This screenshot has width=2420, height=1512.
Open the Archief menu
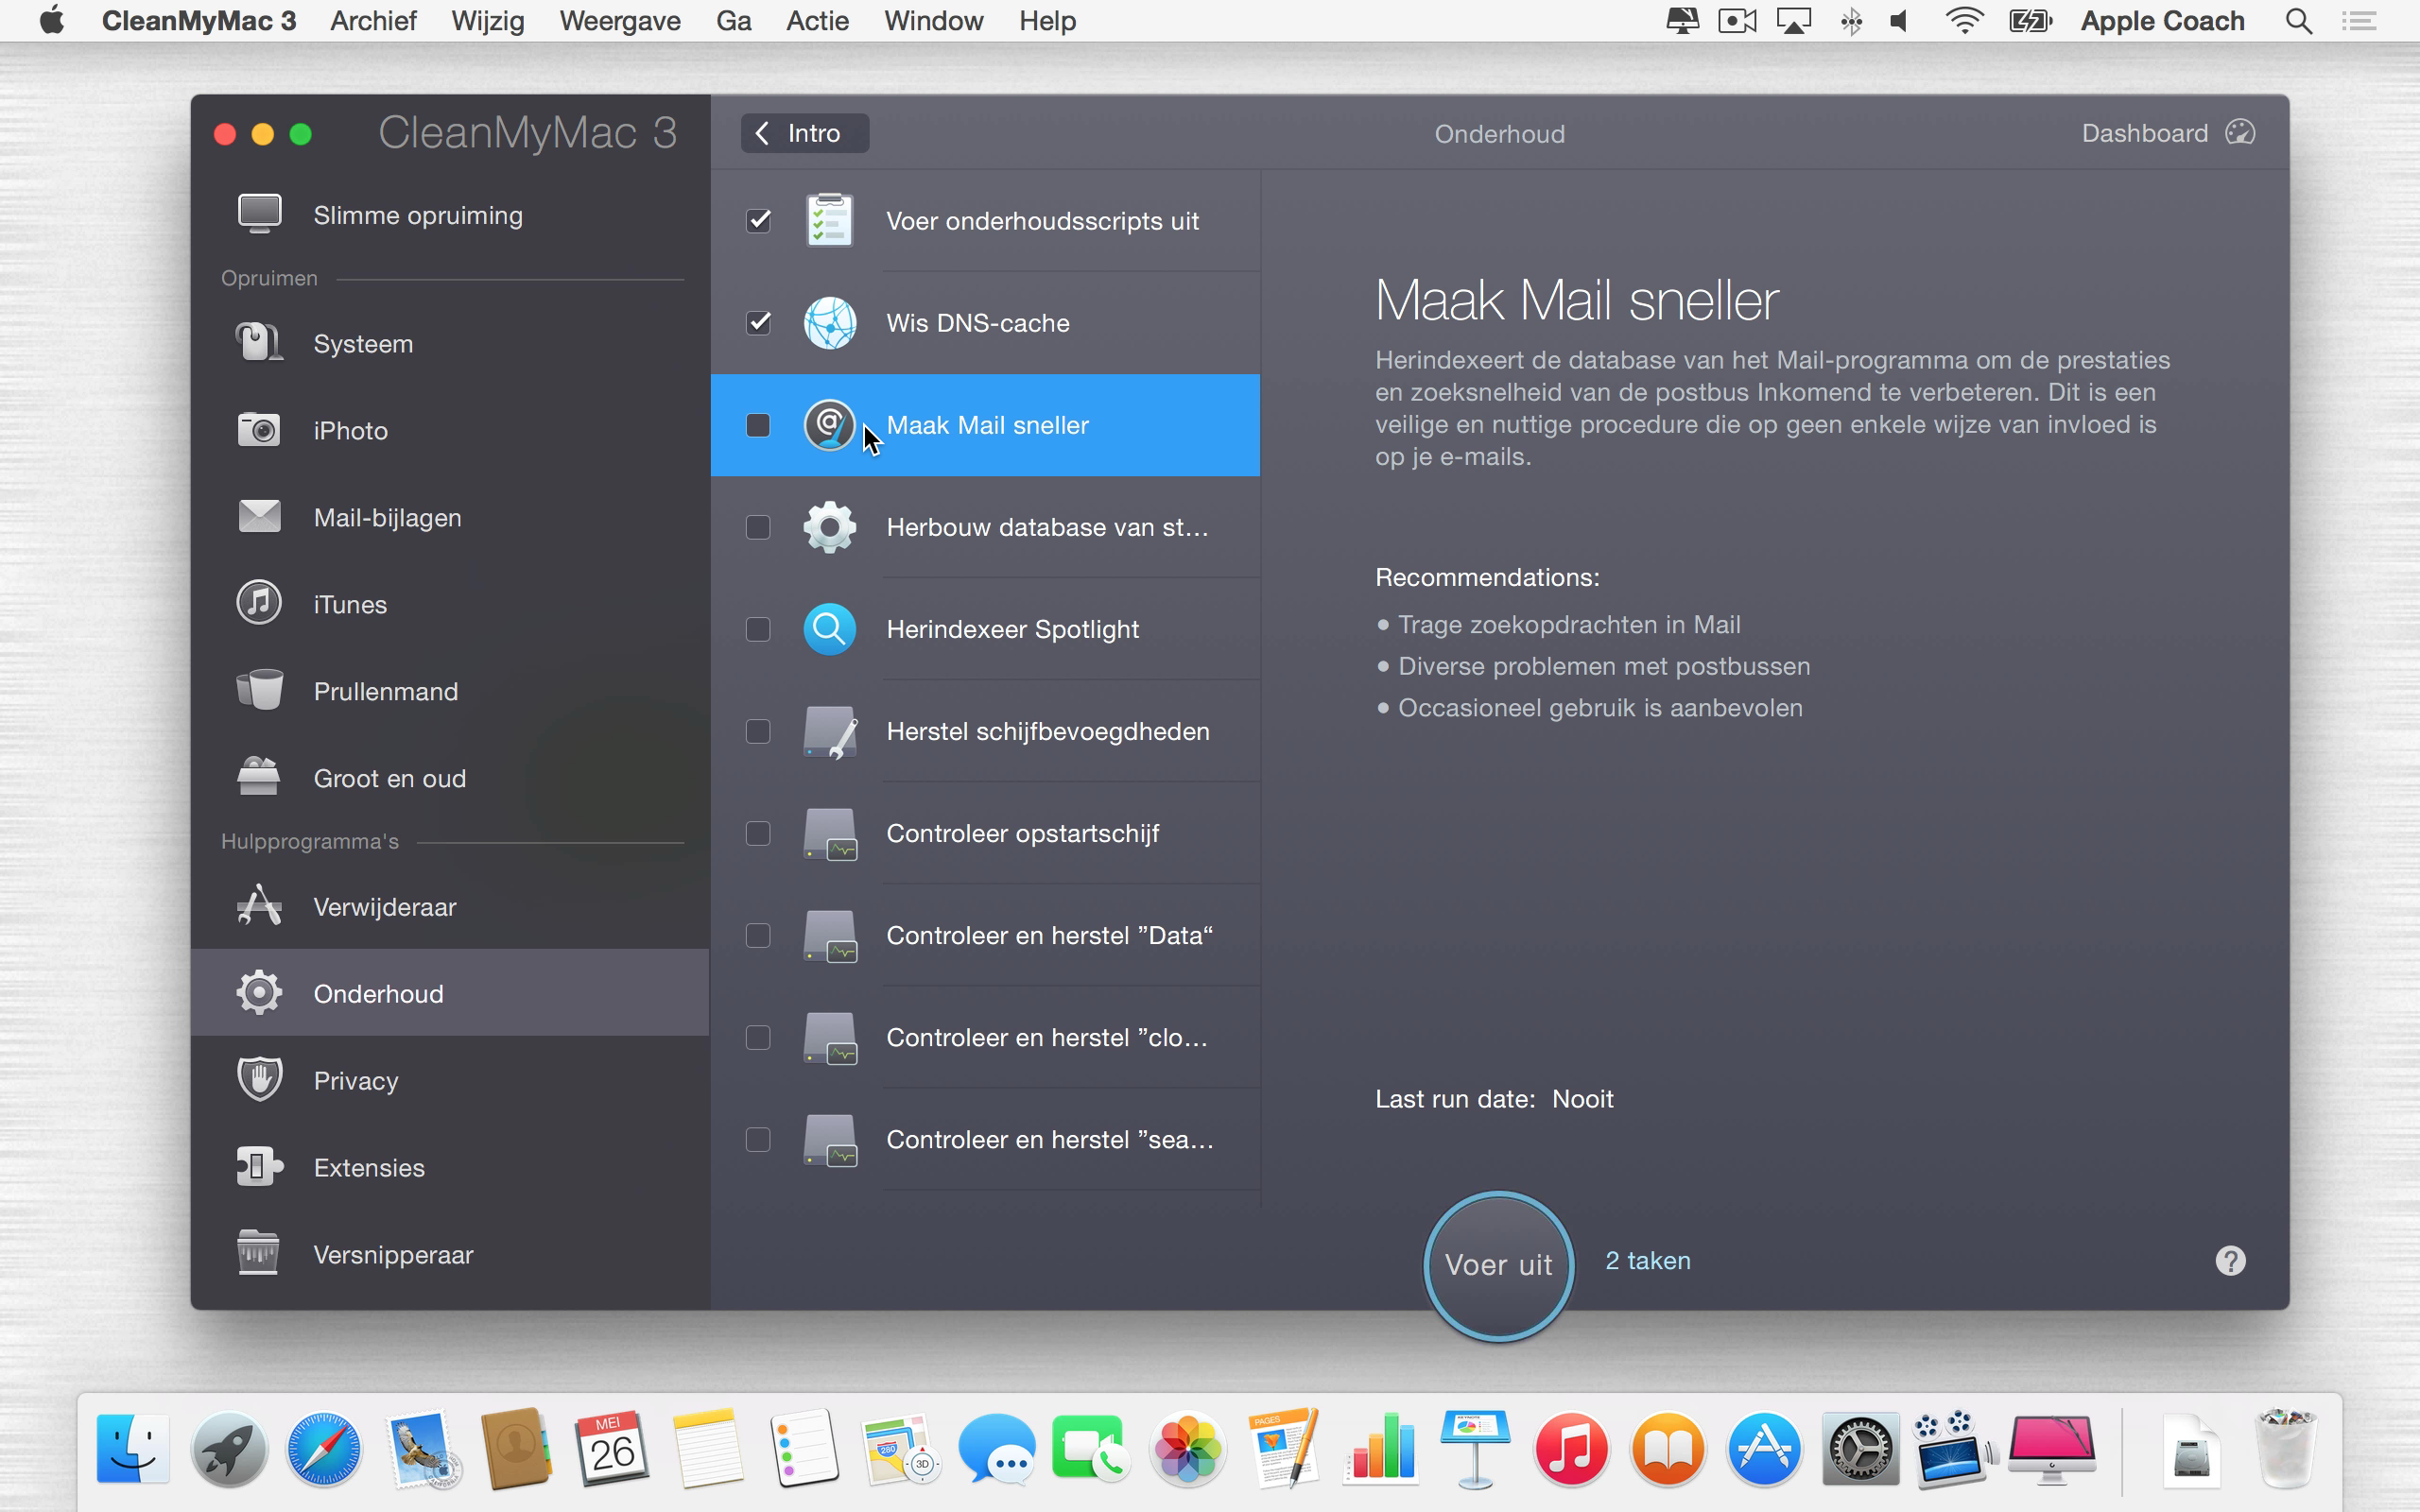(x=373, y=21)
